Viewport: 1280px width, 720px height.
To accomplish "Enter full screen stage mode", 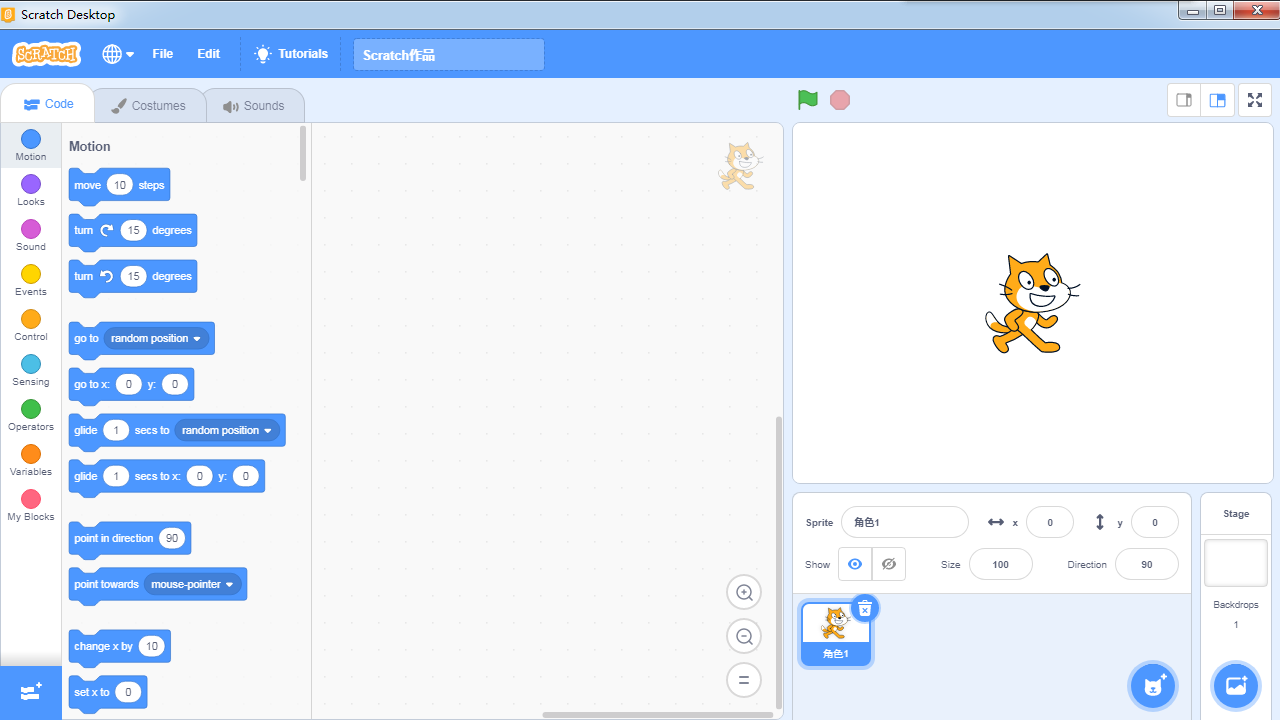I will point(1255,100).
